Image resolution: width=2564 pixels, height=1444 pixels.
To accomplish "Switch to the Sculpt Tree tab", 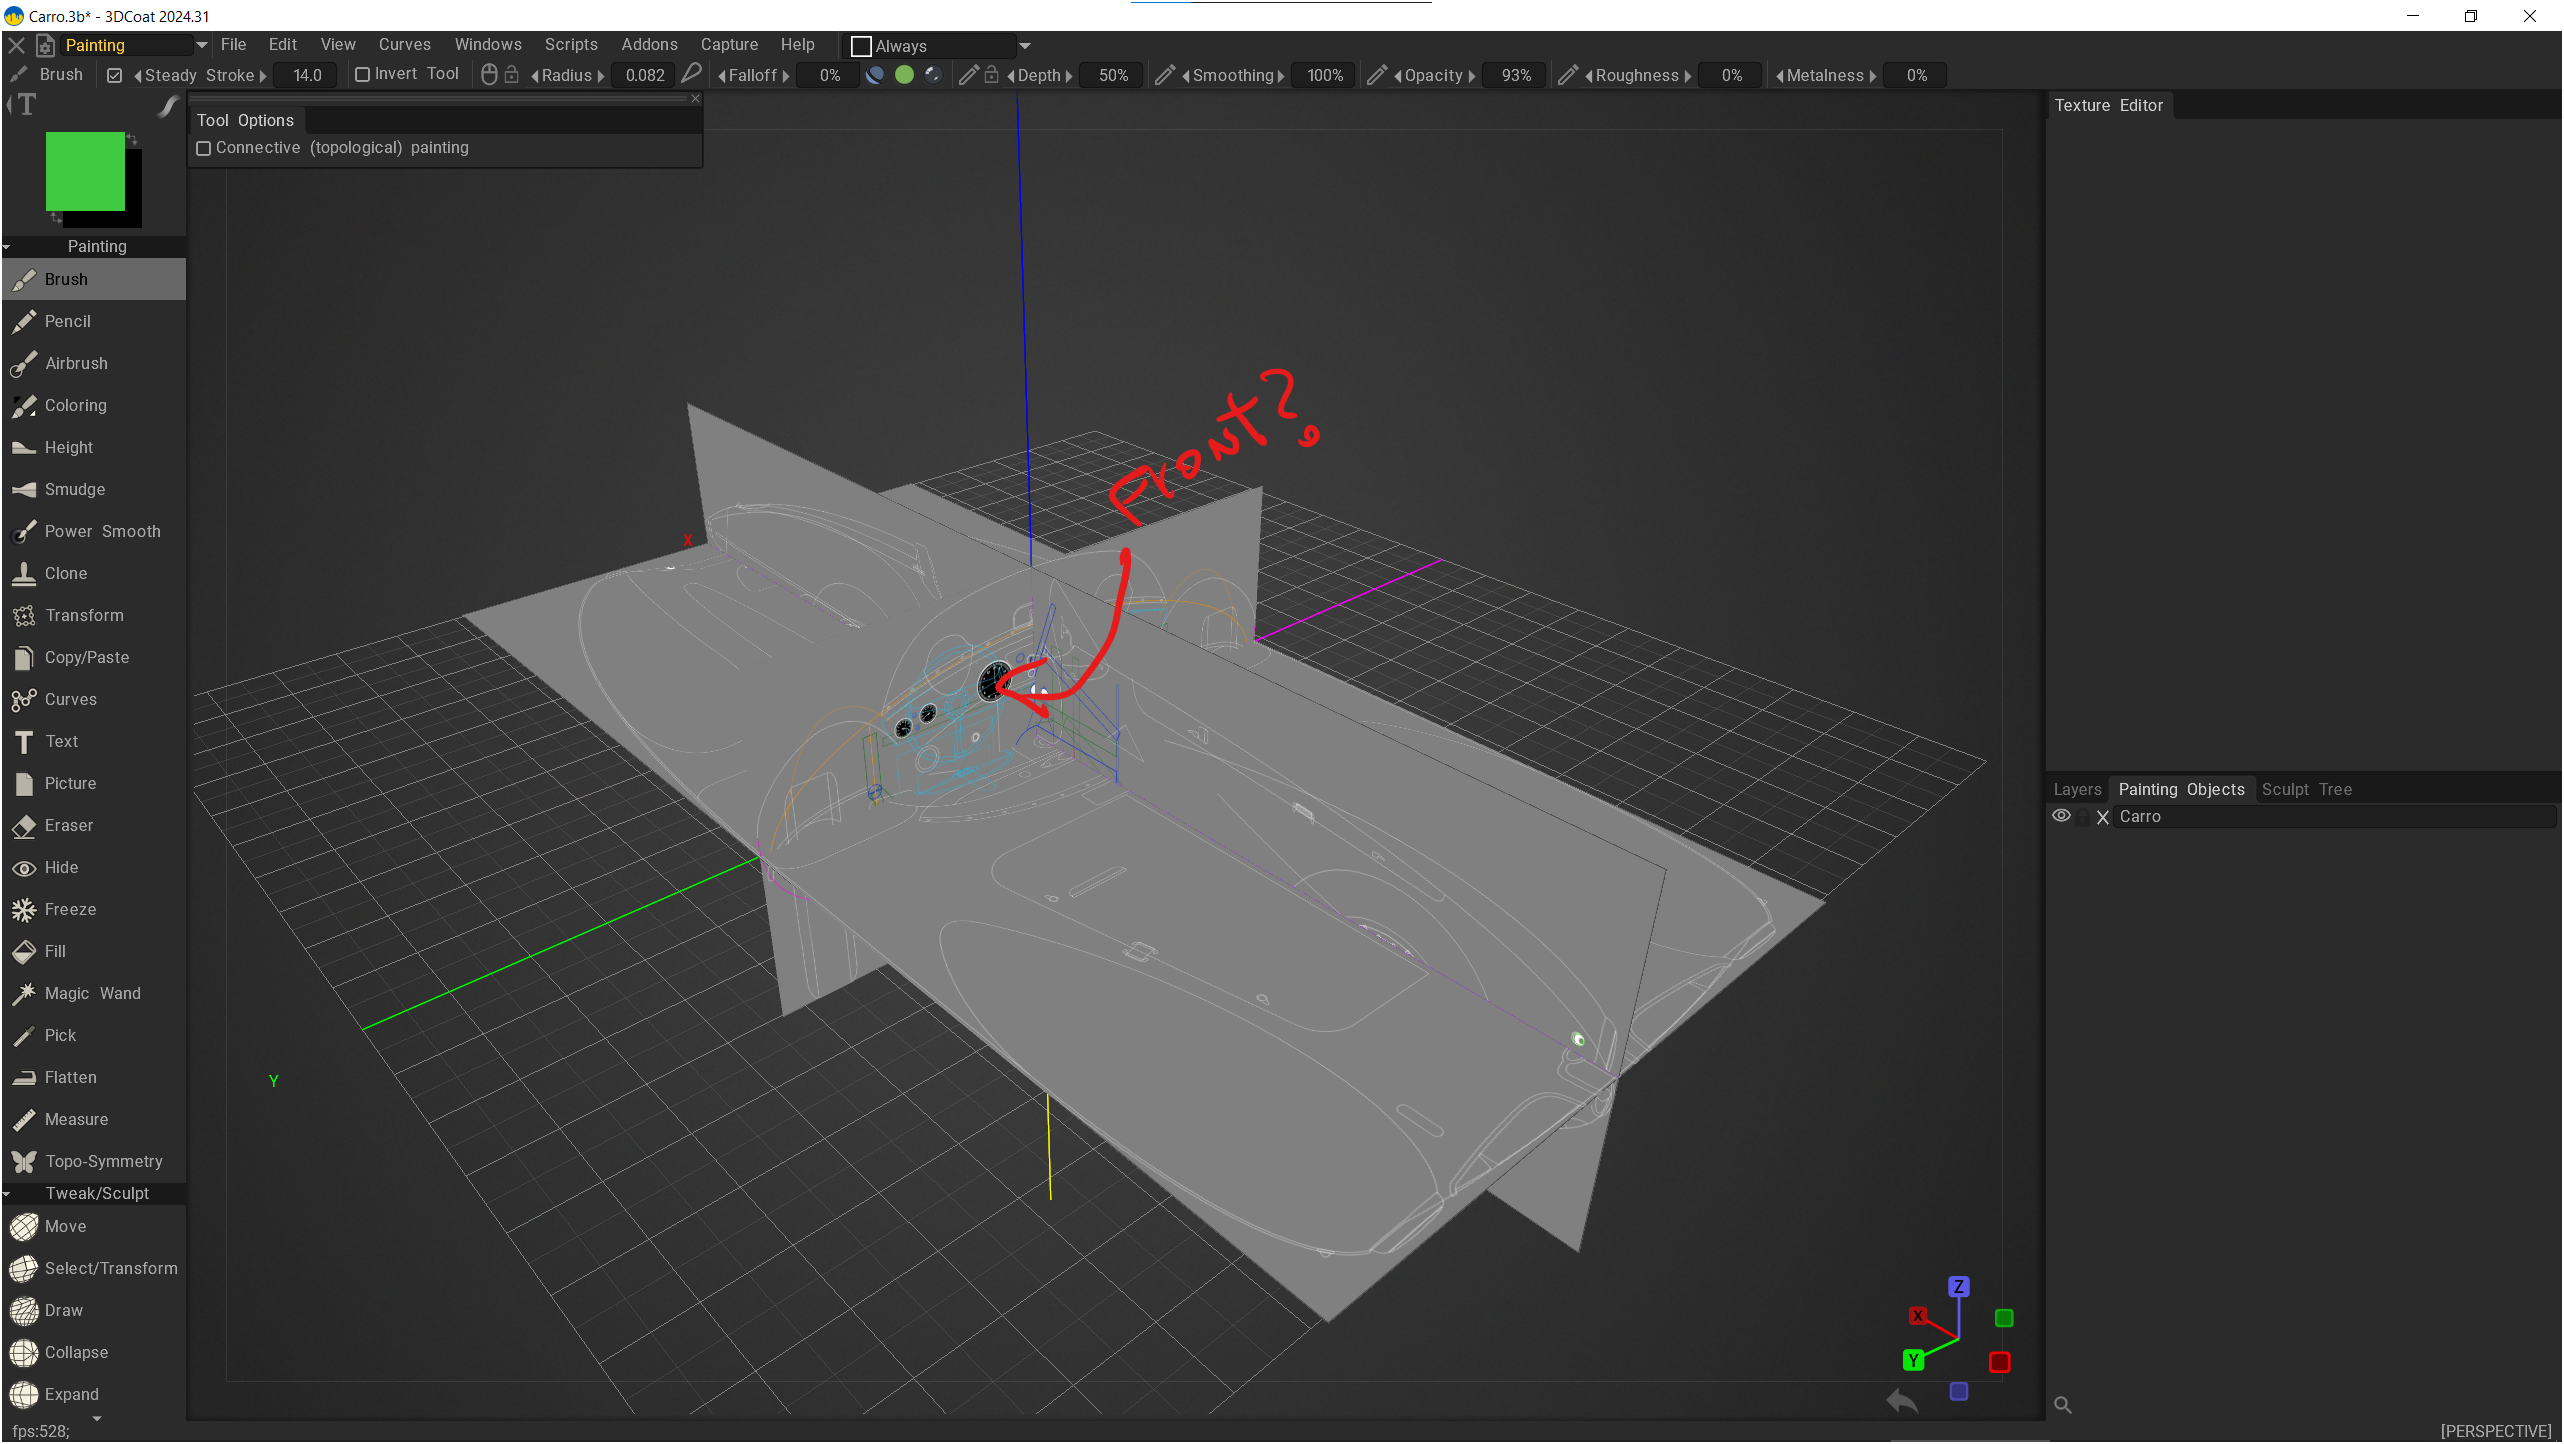I will click(x=2306, y=789).
